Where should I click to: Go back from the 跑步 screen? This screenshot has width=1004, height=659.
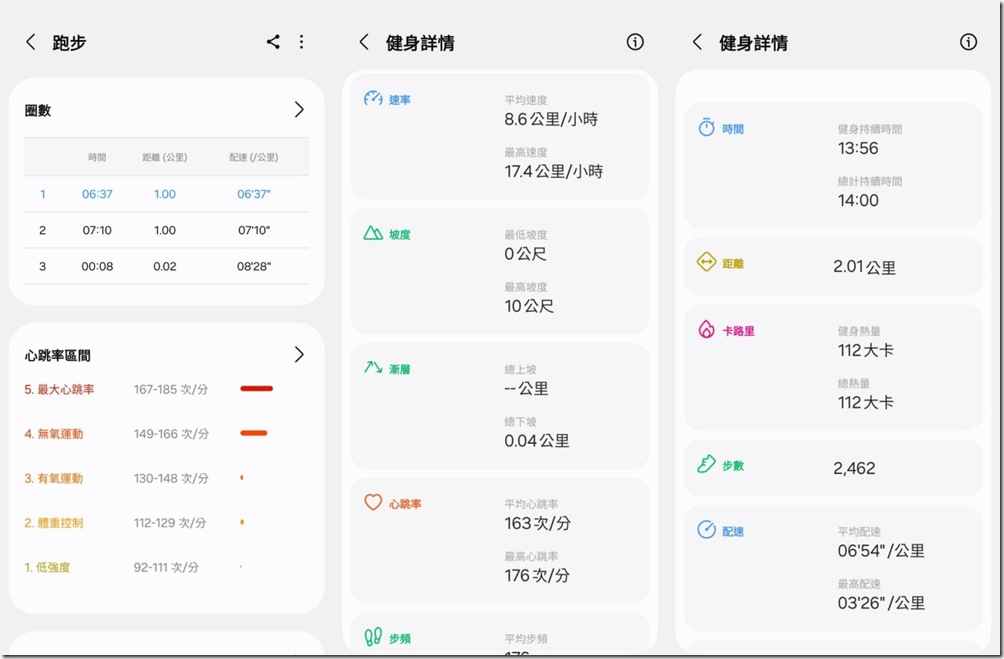coord(31,42)
